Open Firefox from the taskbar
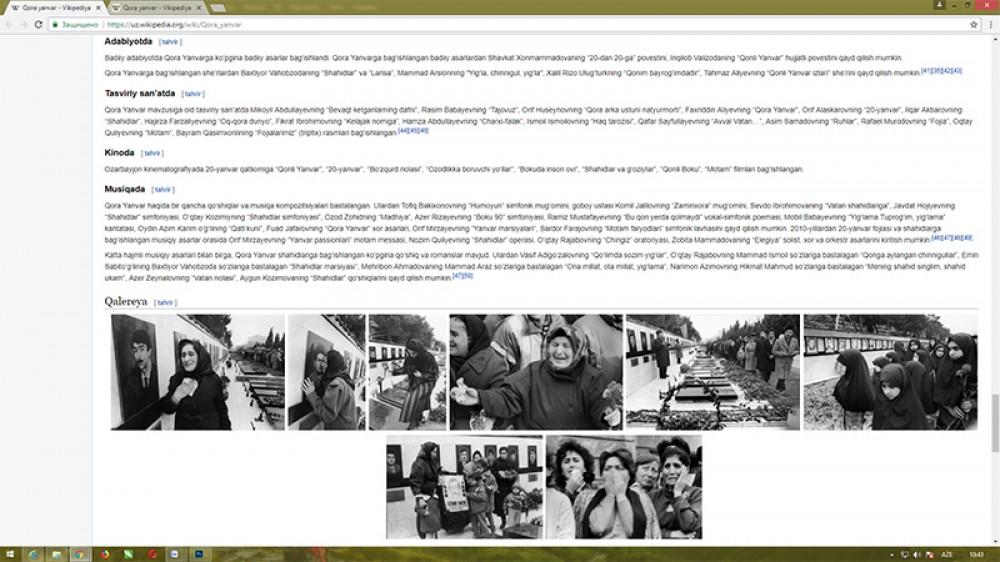The width and height of the screenshot is (1000, 562). click(x=104, y=553)
